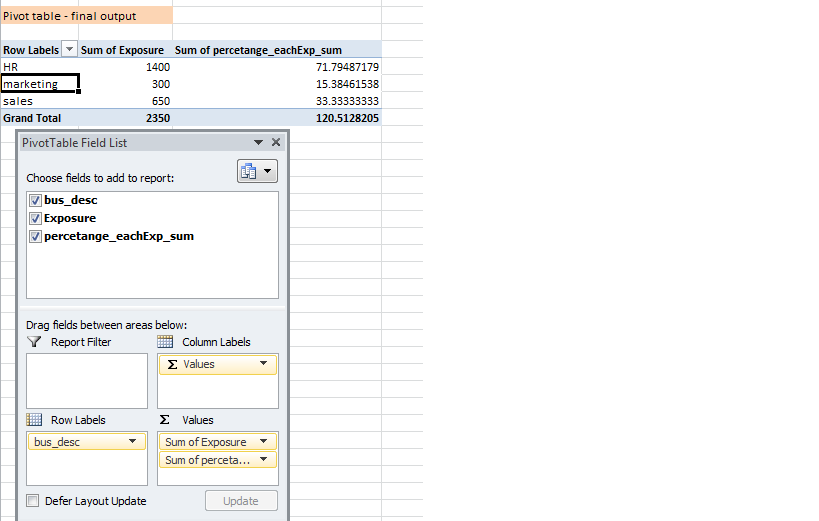819x521 pixels.
Task: Click the bus_desc field name in list
Action: click(71, 200)
